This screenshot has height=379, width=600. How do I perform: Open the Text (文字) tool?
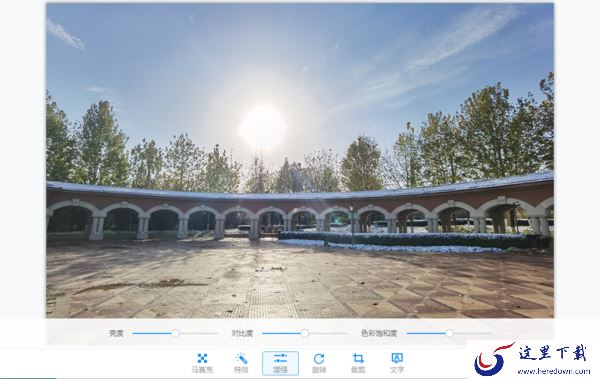[x=397, y=363]
